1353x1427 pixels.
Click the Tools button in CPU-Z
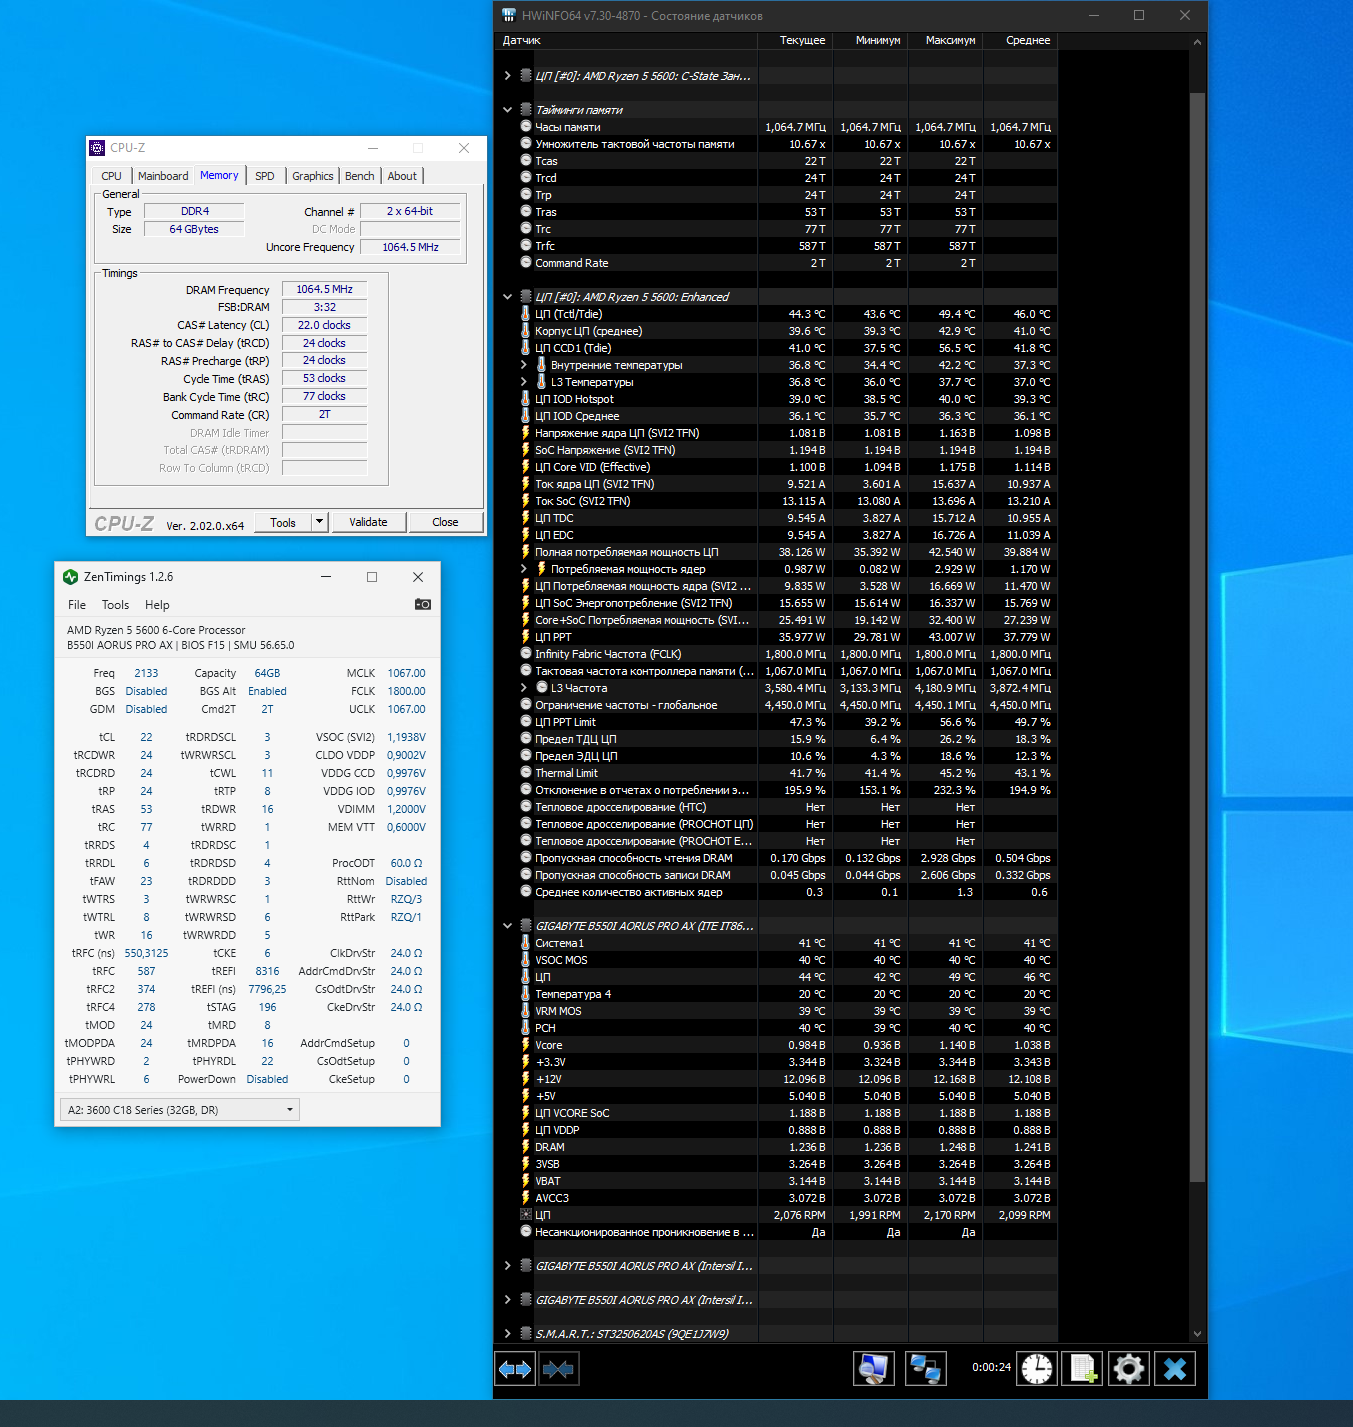283,522
